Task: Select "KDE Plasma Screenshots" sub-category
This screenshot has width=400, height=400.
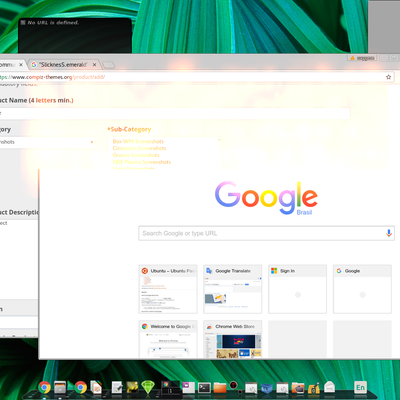Action: [x=142, y=162]
